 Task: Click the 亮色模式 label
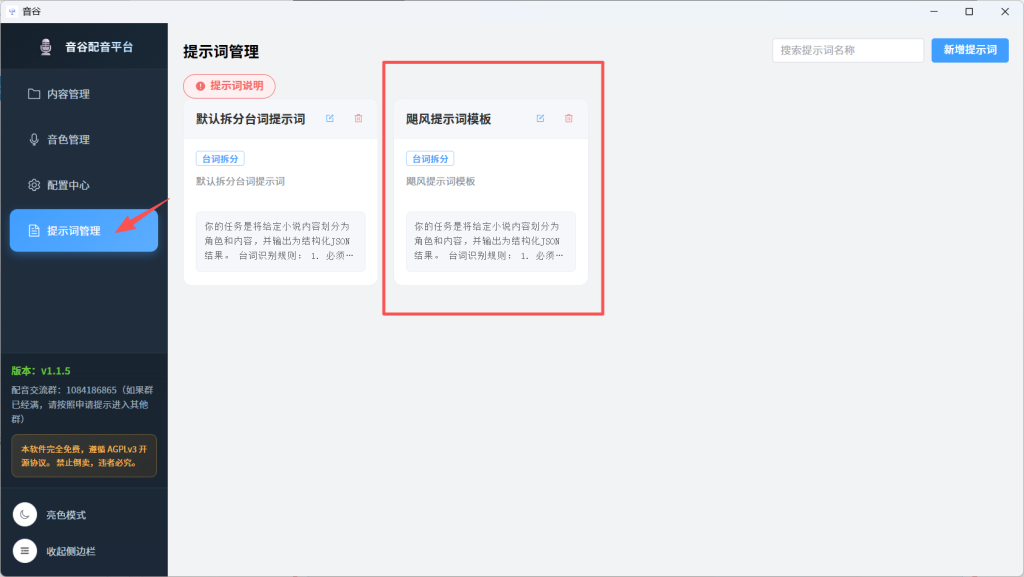[x=66, y=515]
